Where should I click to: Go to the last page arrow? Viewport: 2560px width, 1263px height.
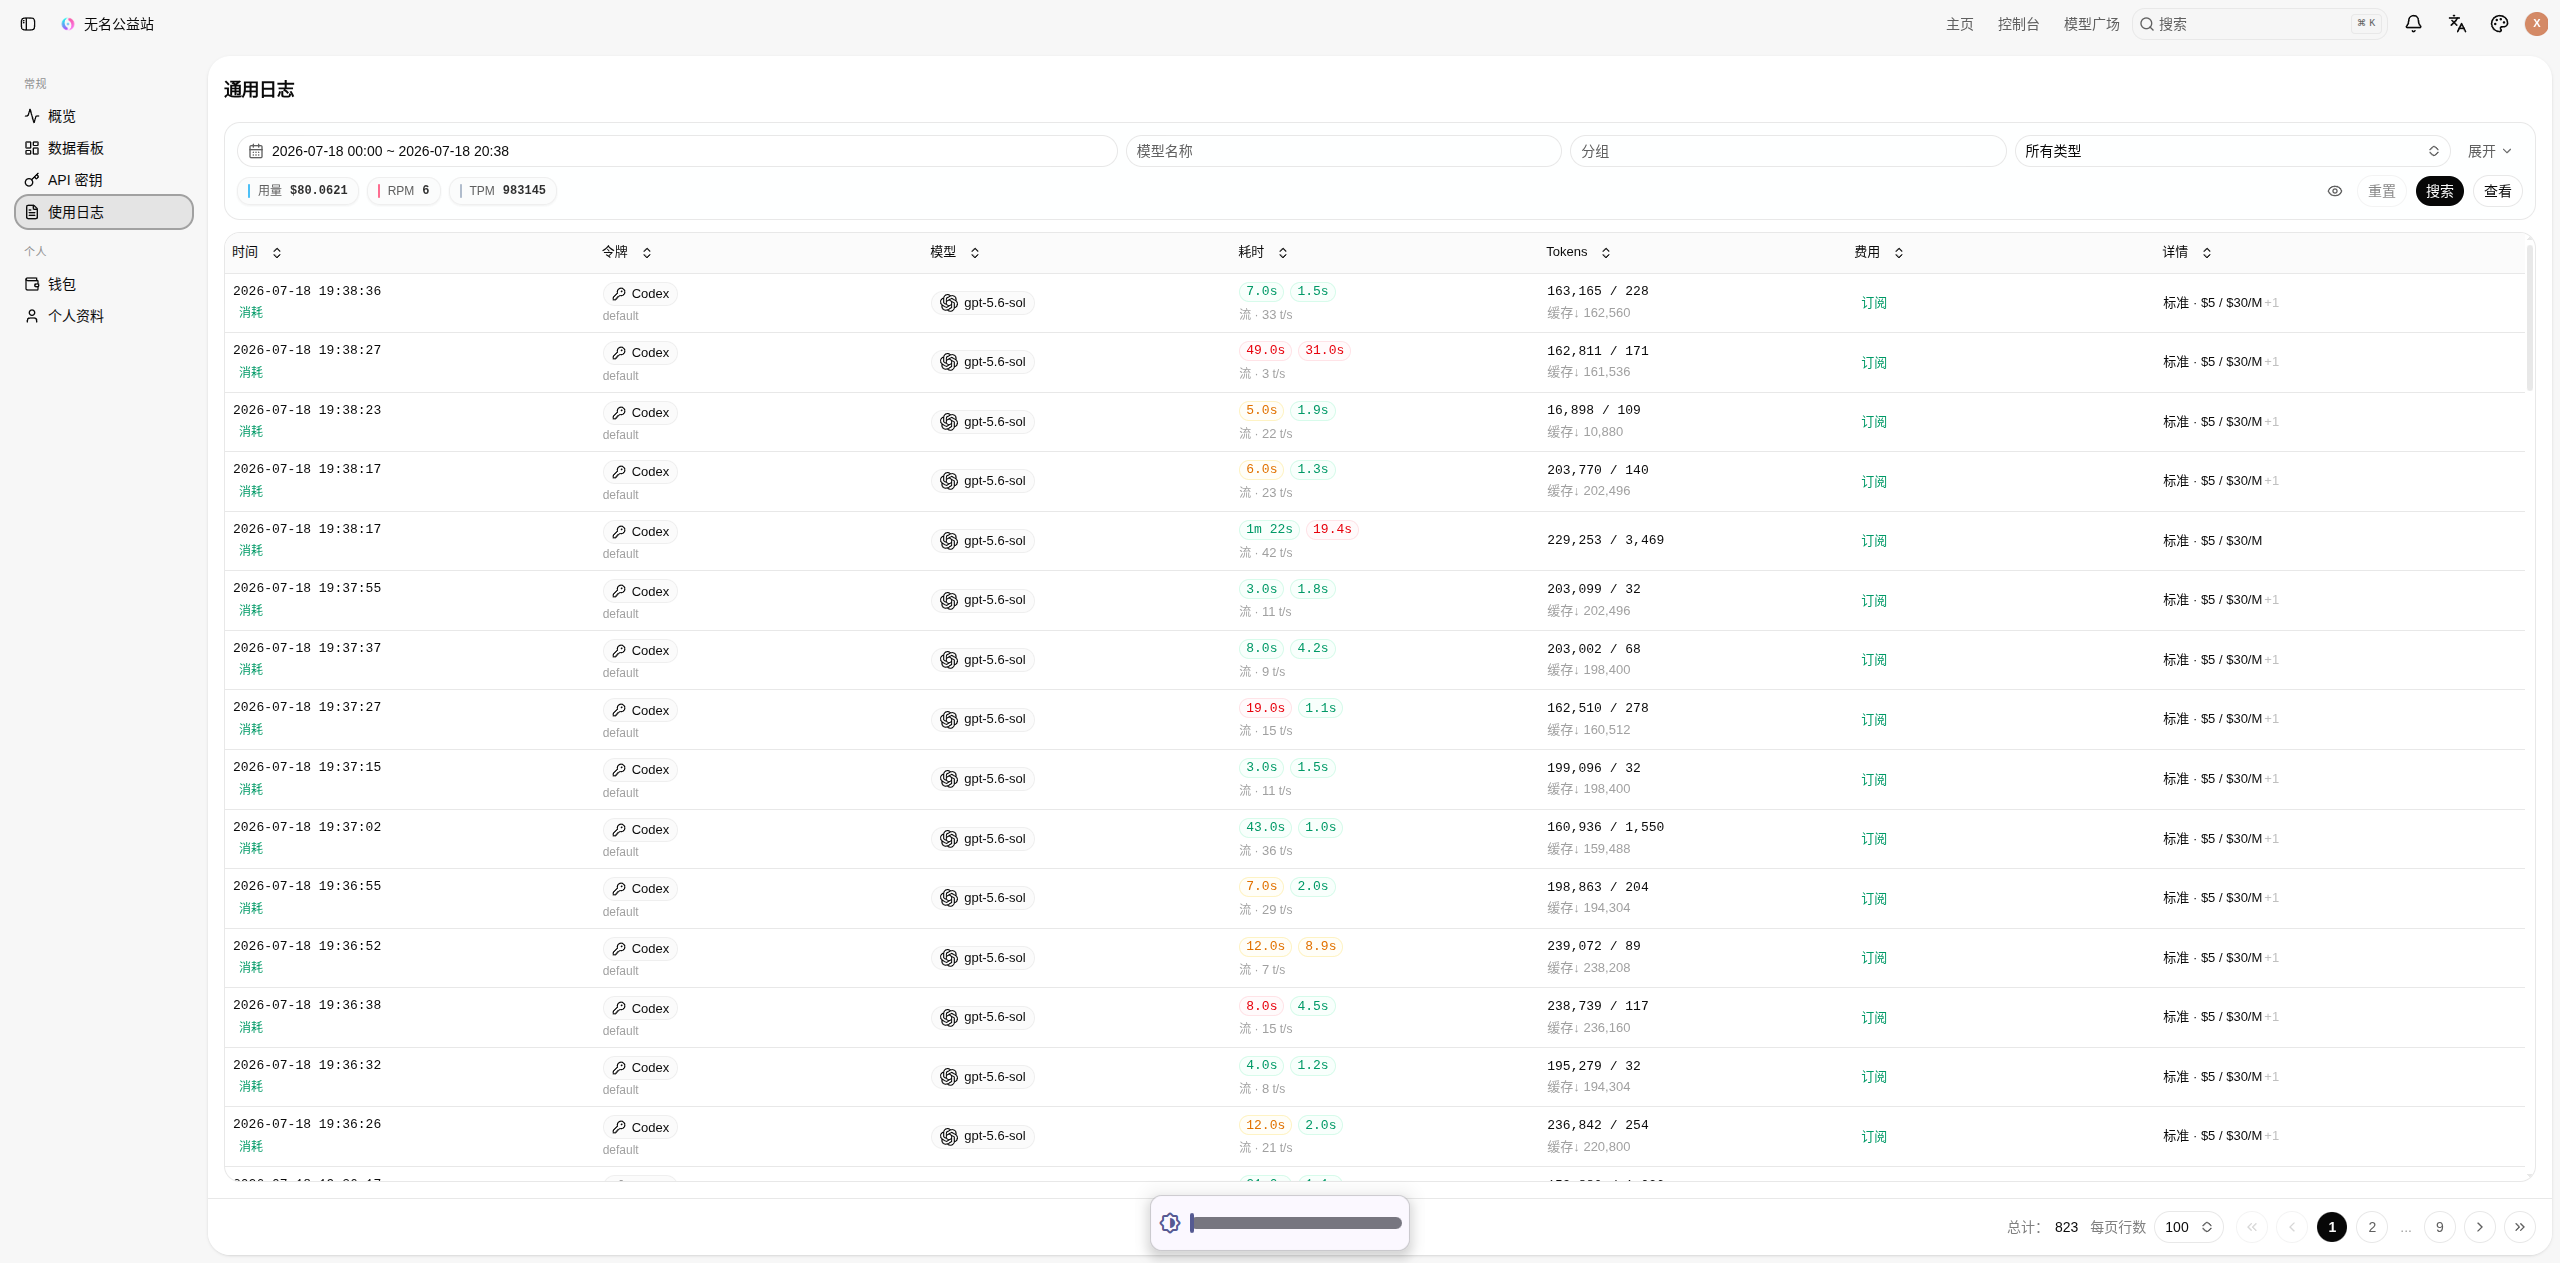2520,1227
